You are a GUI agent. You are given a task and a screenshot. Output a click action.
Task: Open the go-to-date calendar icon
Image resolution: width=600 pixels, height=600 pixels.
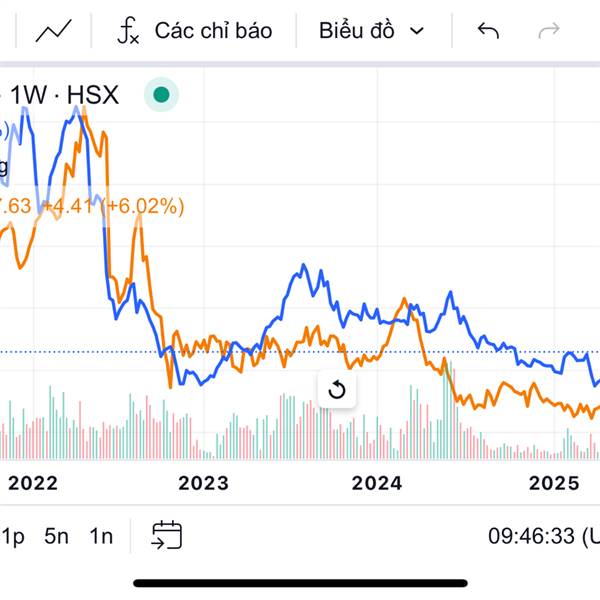pyautogui.click(x=167, y=535)
